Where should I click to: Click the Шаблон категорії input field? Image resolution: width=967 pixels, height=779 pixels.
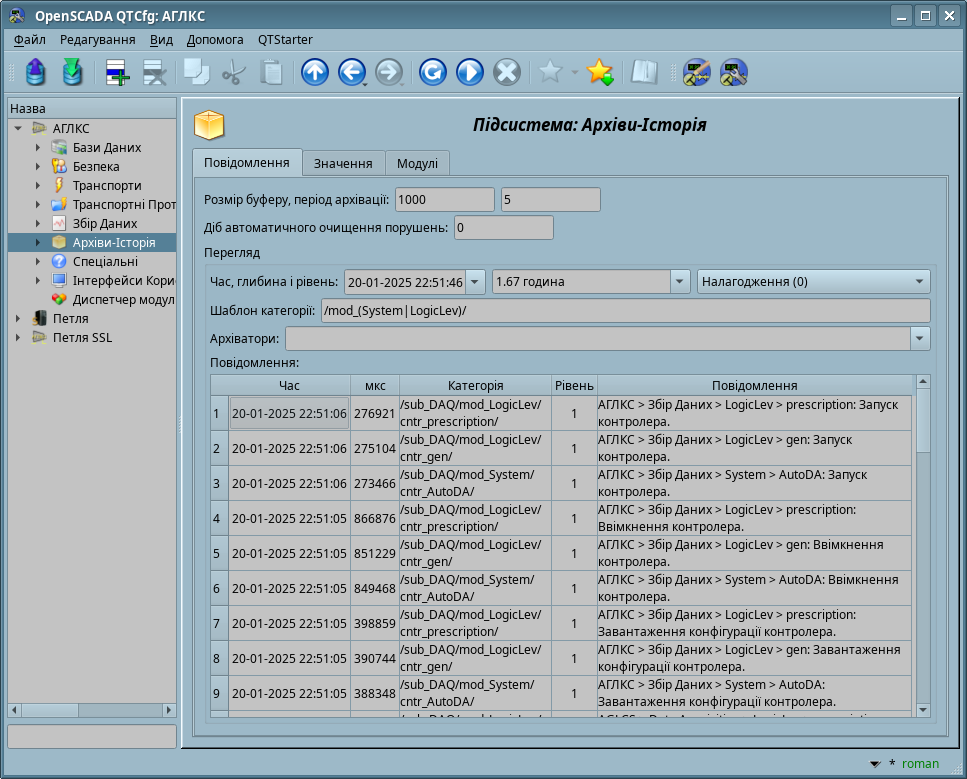(625, 311)
